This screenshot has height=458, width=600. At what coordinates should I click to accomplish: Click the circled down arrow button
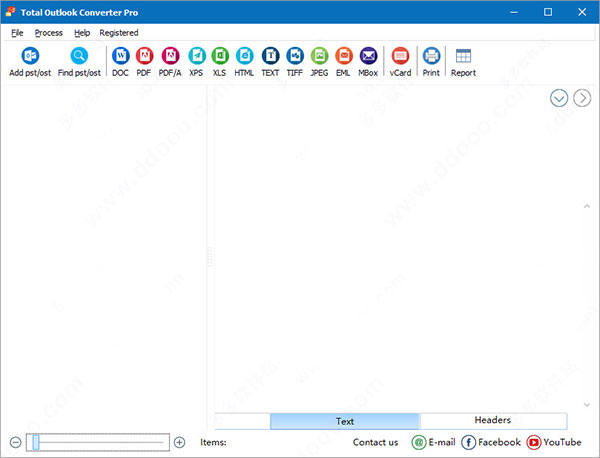[x=559, y=98]
